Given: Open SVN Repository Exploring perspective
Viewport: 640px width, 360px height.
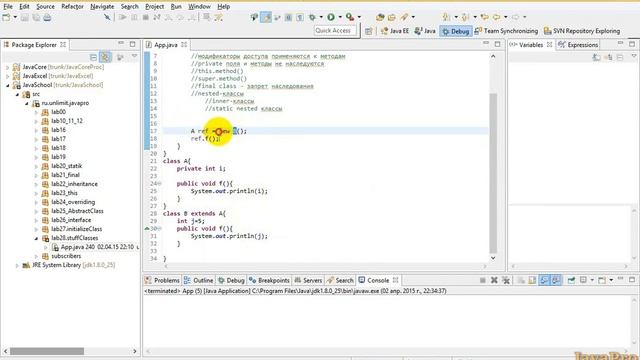Looking at the screenshot, I should (582, 31).
